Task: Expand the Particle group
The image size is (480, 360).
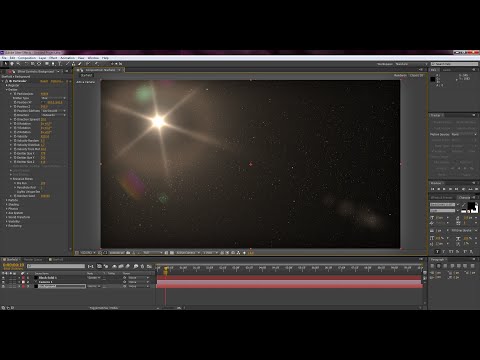Action: click(x=6, y=200)
